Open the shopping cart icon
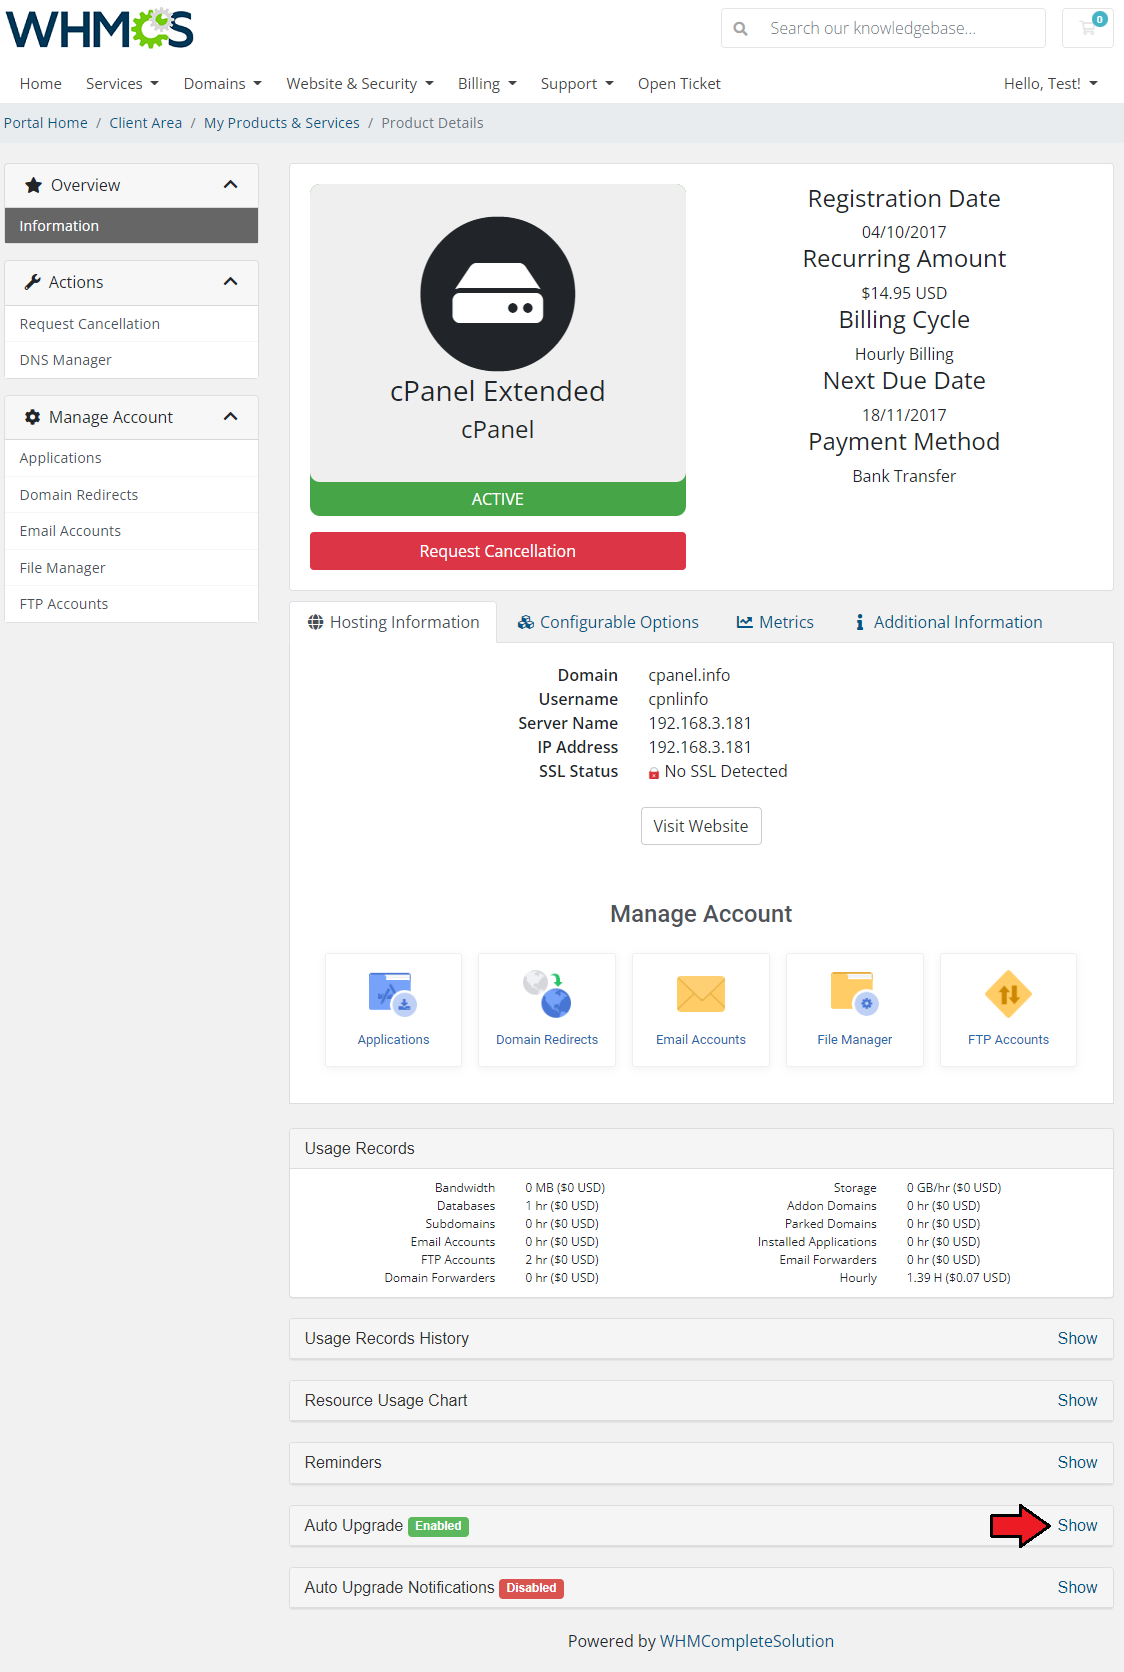1124x1672 pixels. [1088, 28]
